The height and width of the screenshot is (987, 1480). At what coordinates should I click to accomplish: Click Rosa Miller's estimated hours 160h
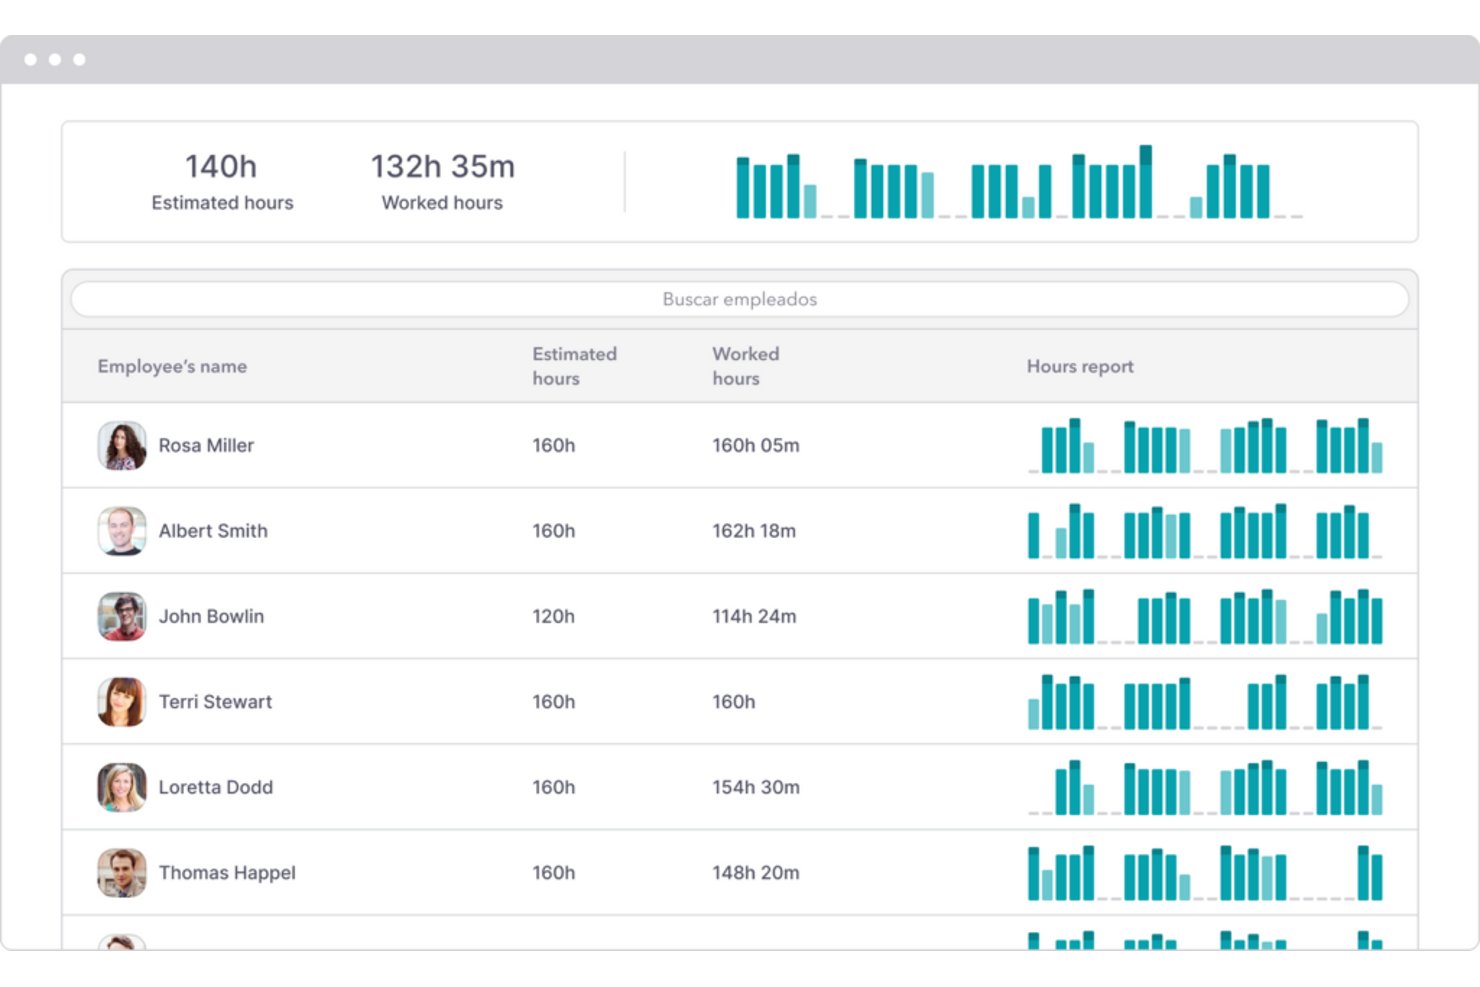[x=553, y=445]
